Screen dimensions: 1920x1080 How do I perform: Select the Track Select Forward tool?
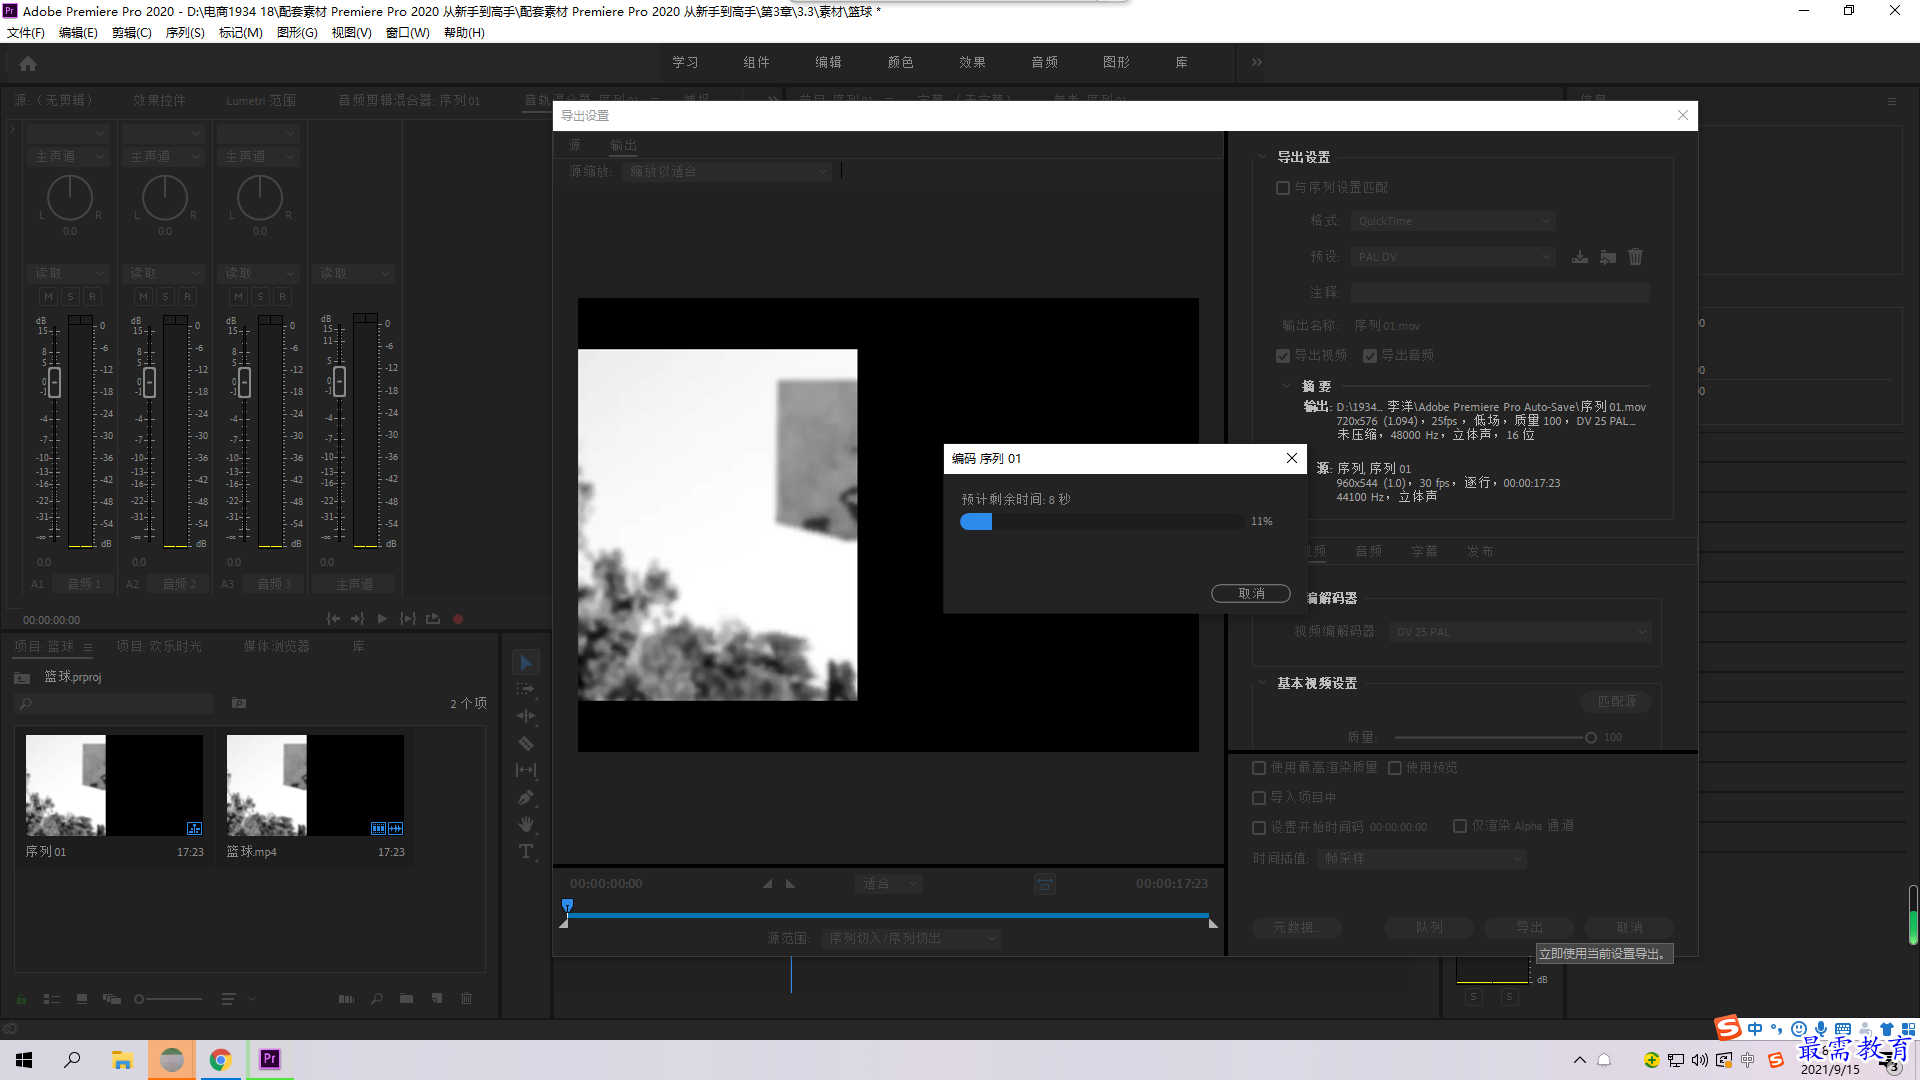pyautogui.click(x=526, y=689)
